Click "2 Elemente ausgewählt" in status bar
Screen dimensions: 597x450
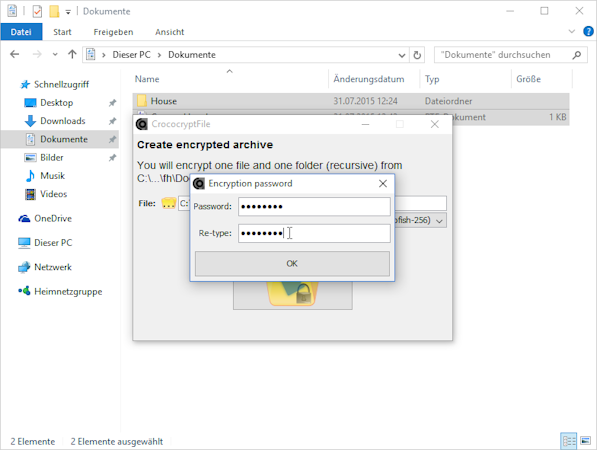tap(117, 442)
